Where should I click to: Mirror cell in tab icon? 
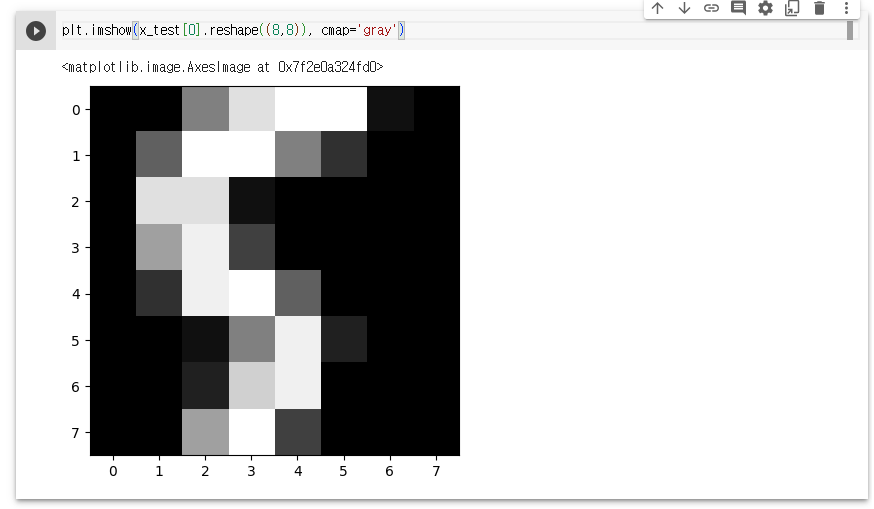point(792,8)
